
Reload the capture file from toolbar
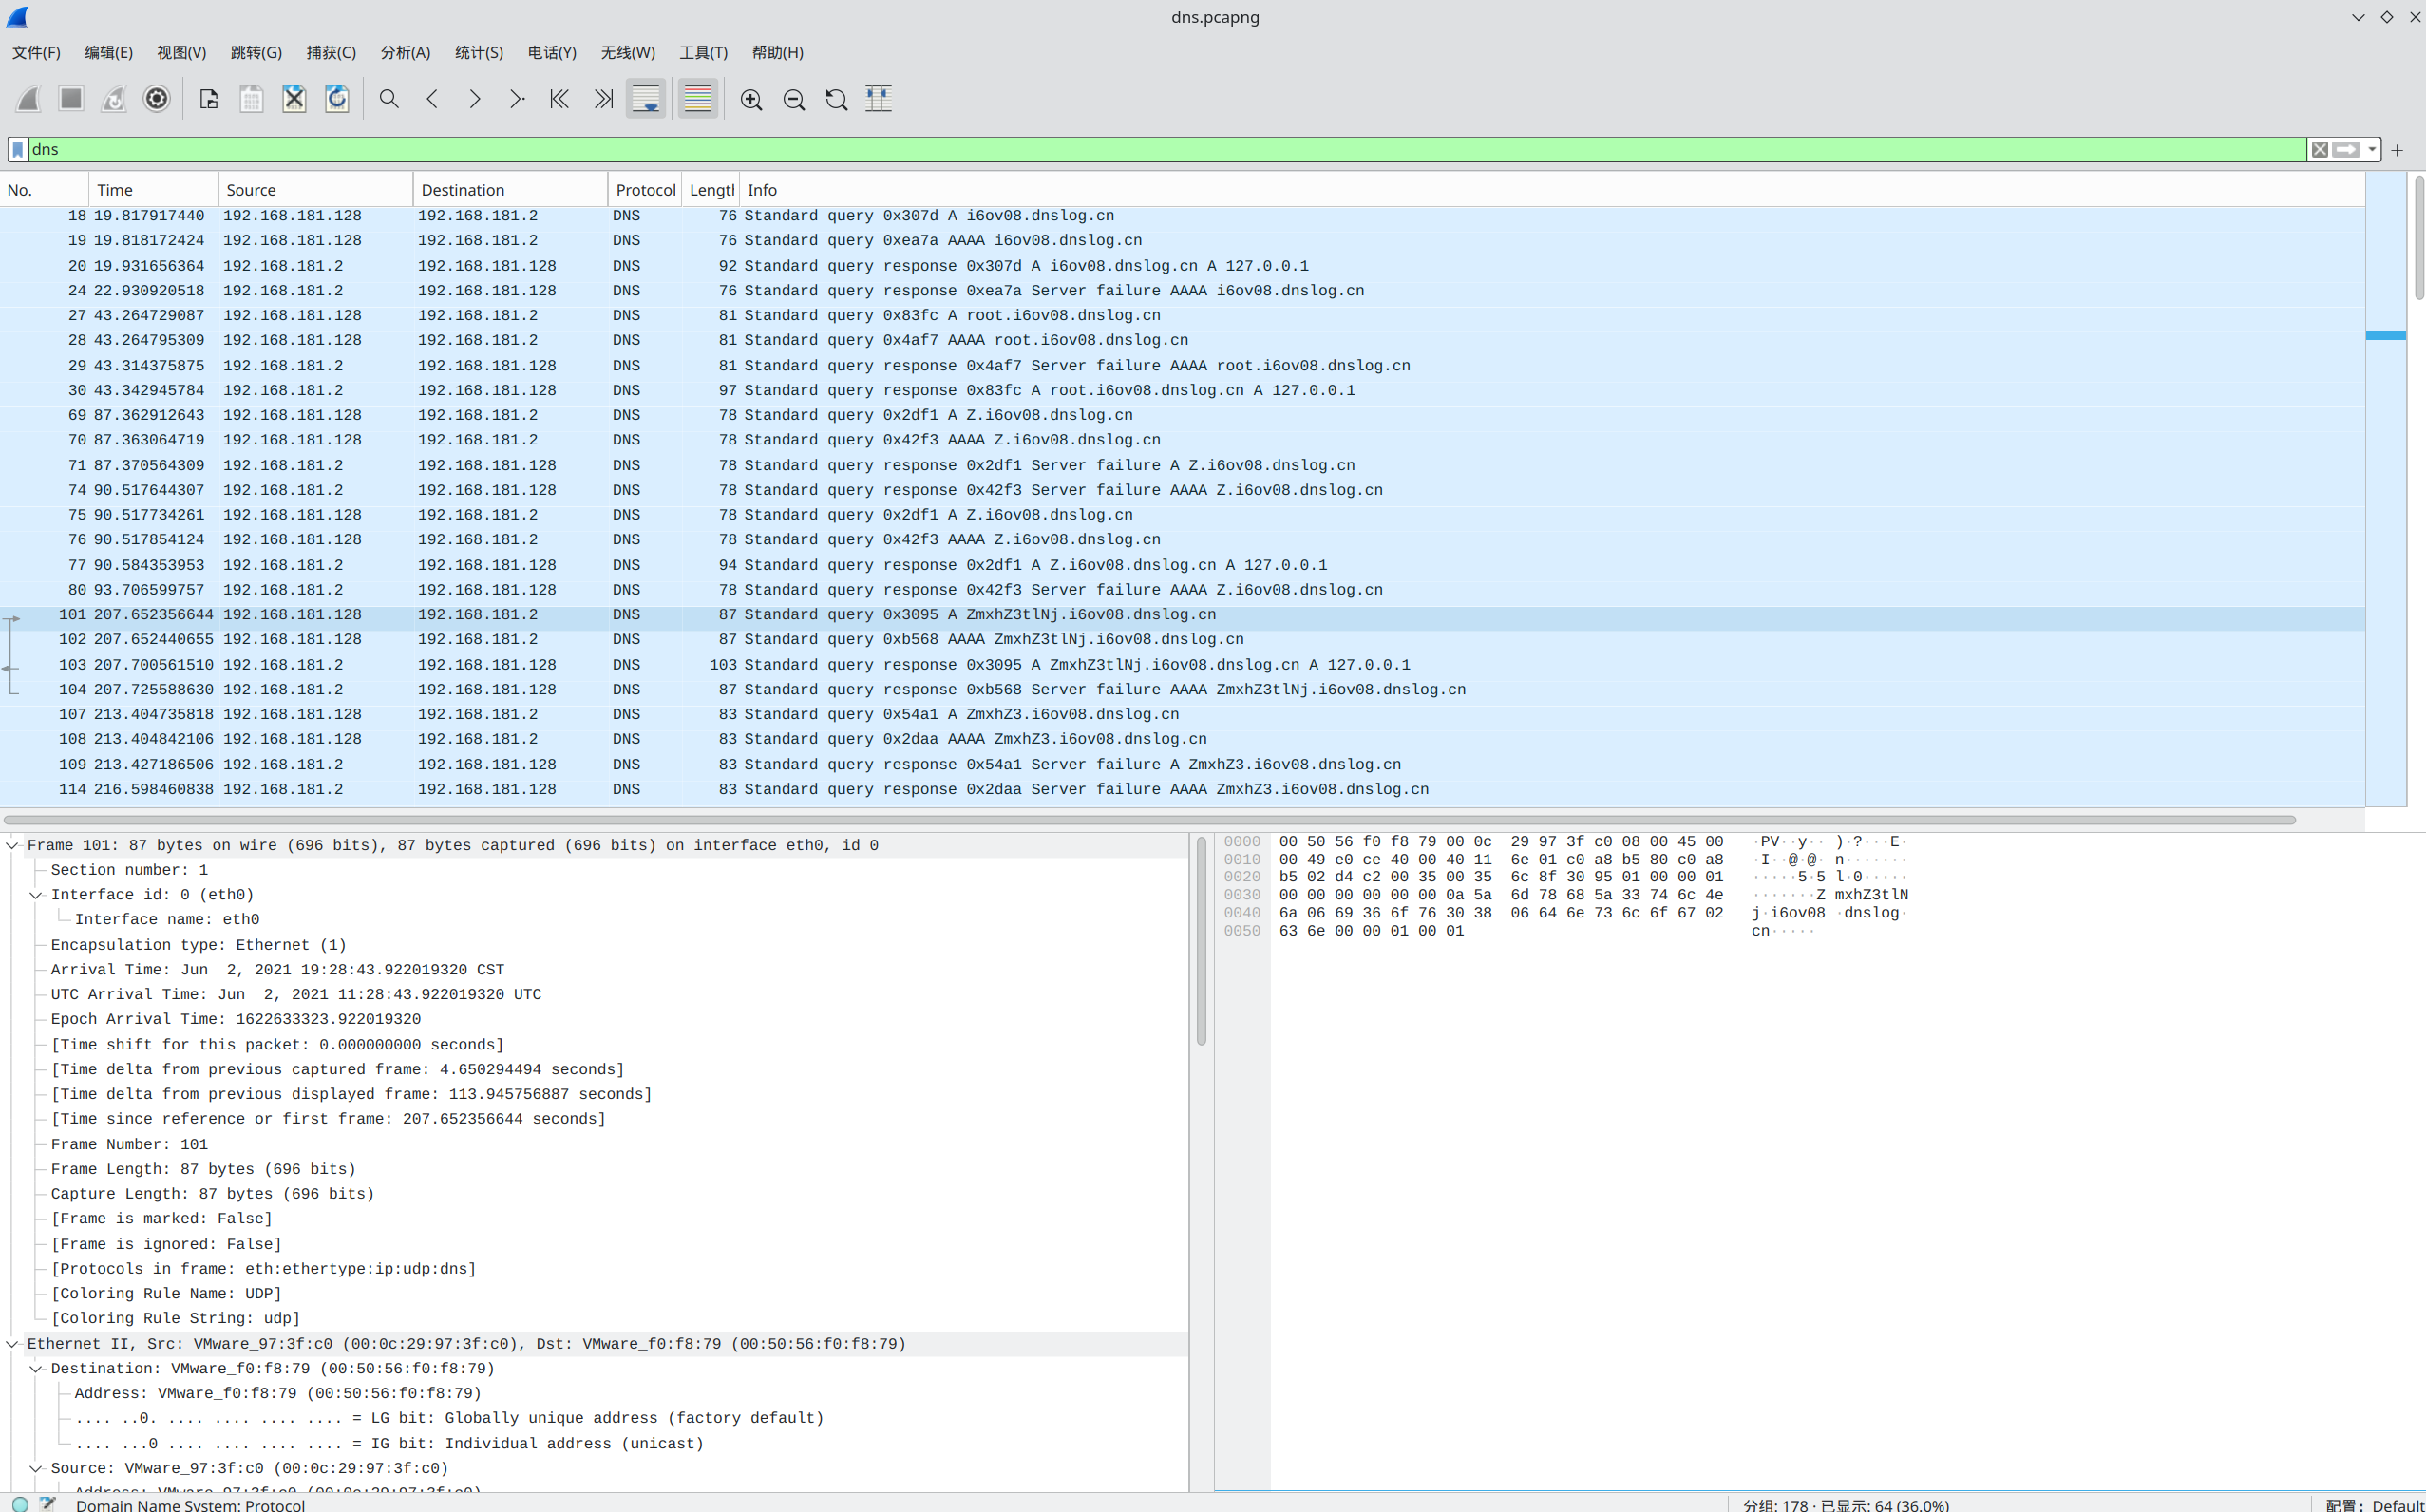click(x=337, y=99)
